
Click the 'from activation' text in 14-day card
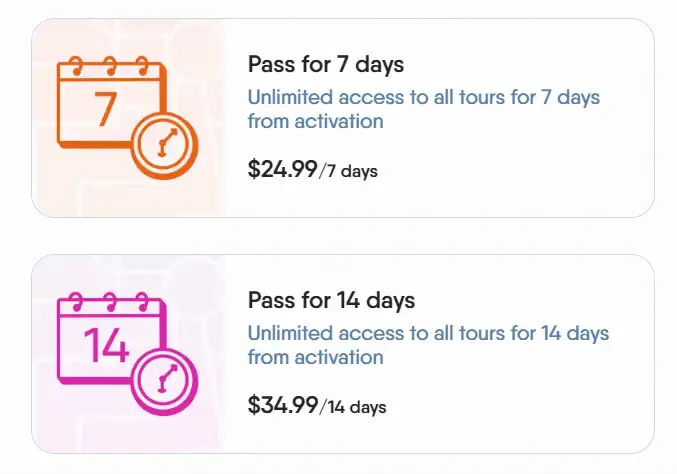(315, 357)
